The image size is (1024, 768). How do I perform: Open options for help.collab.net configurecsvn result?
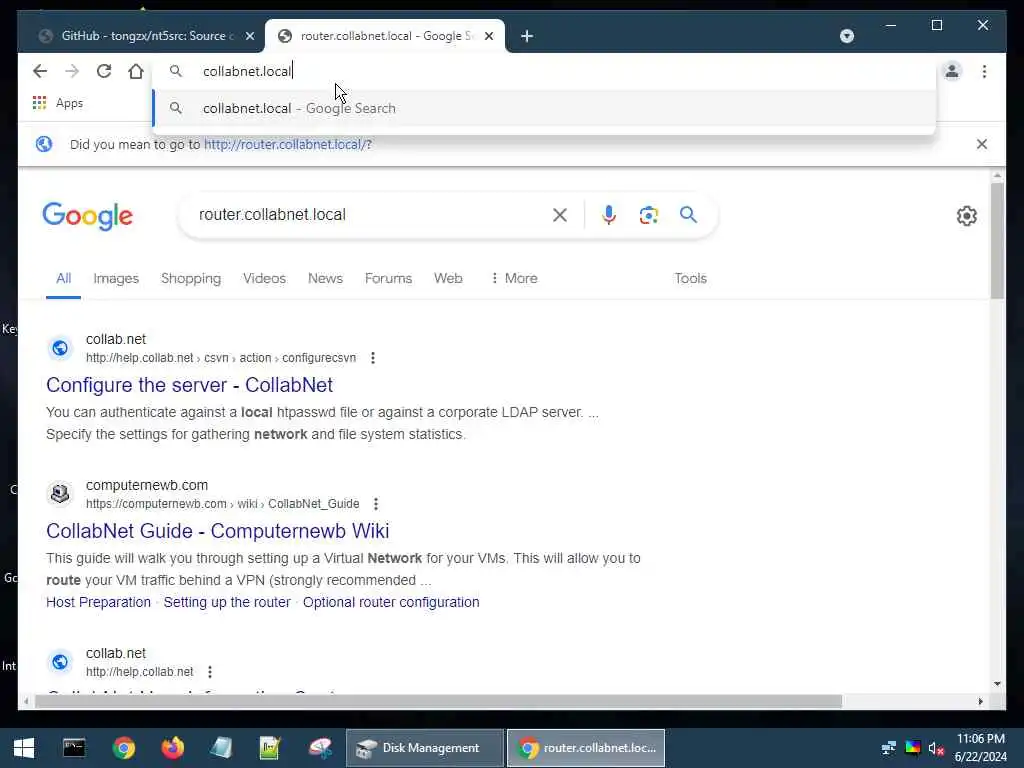click(x=373, y=358)
